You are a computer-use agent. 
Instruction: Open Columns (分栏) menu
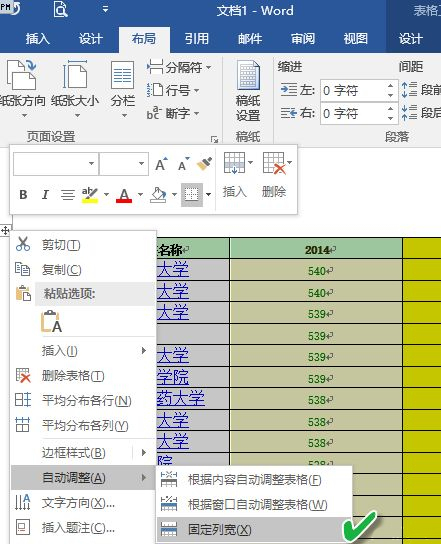pyautogui.click(x=122, y=88)
